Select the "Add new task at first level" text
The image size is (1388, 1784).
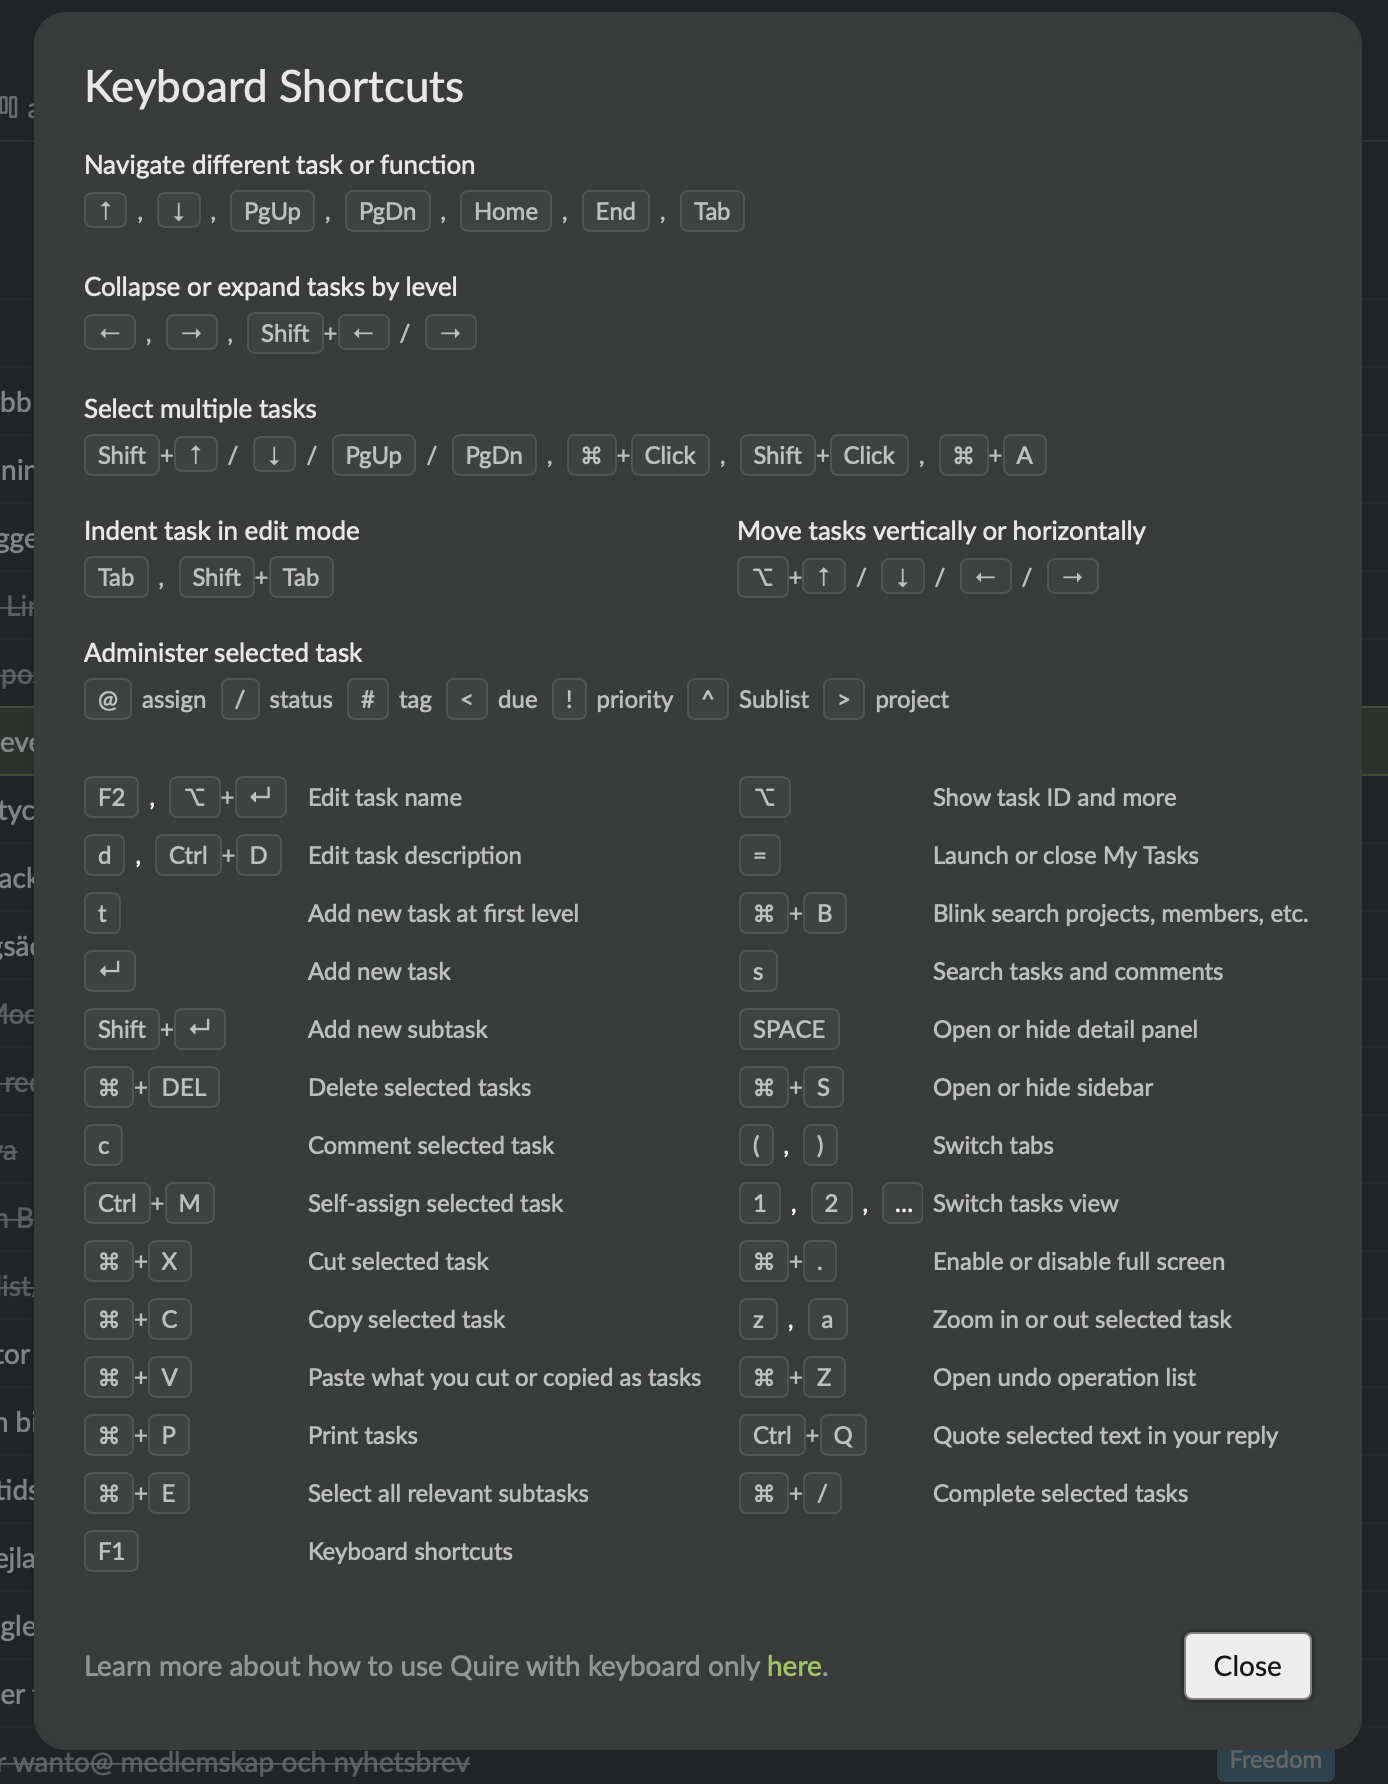tap(444, 913)
